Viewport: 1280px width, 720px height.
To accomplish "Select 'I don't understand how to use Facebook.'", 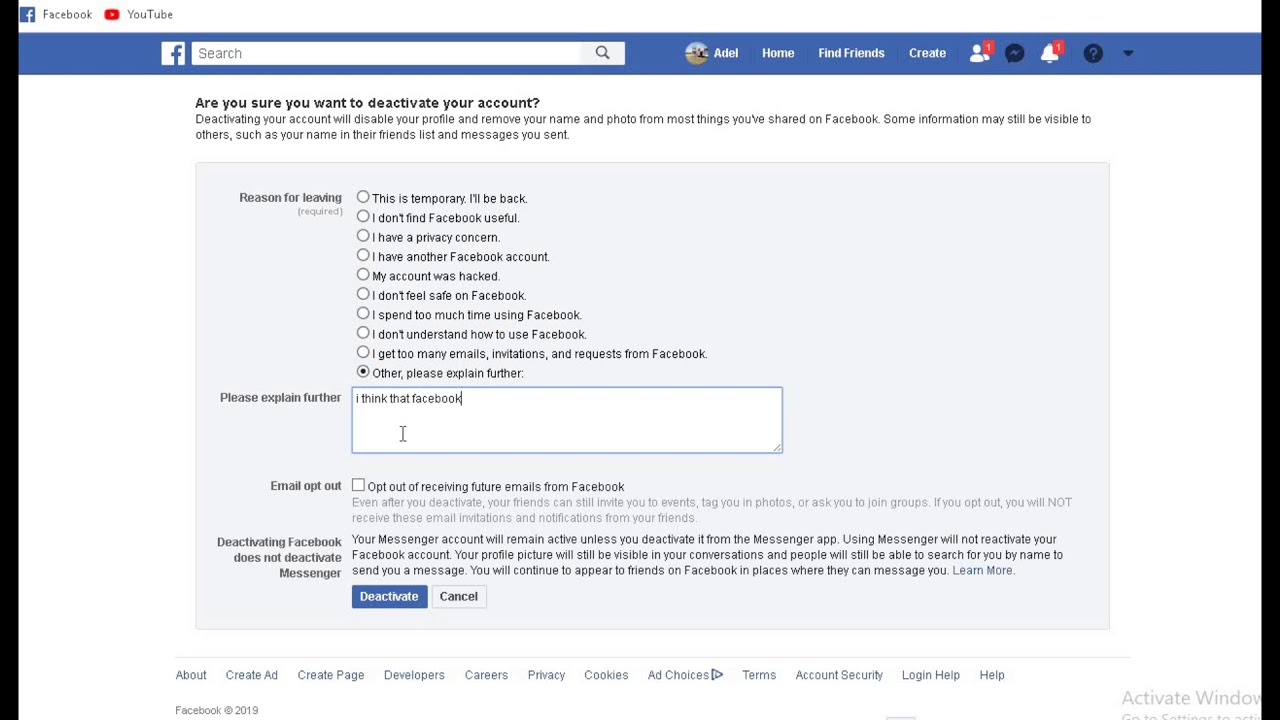I will [x=363, y=333].
